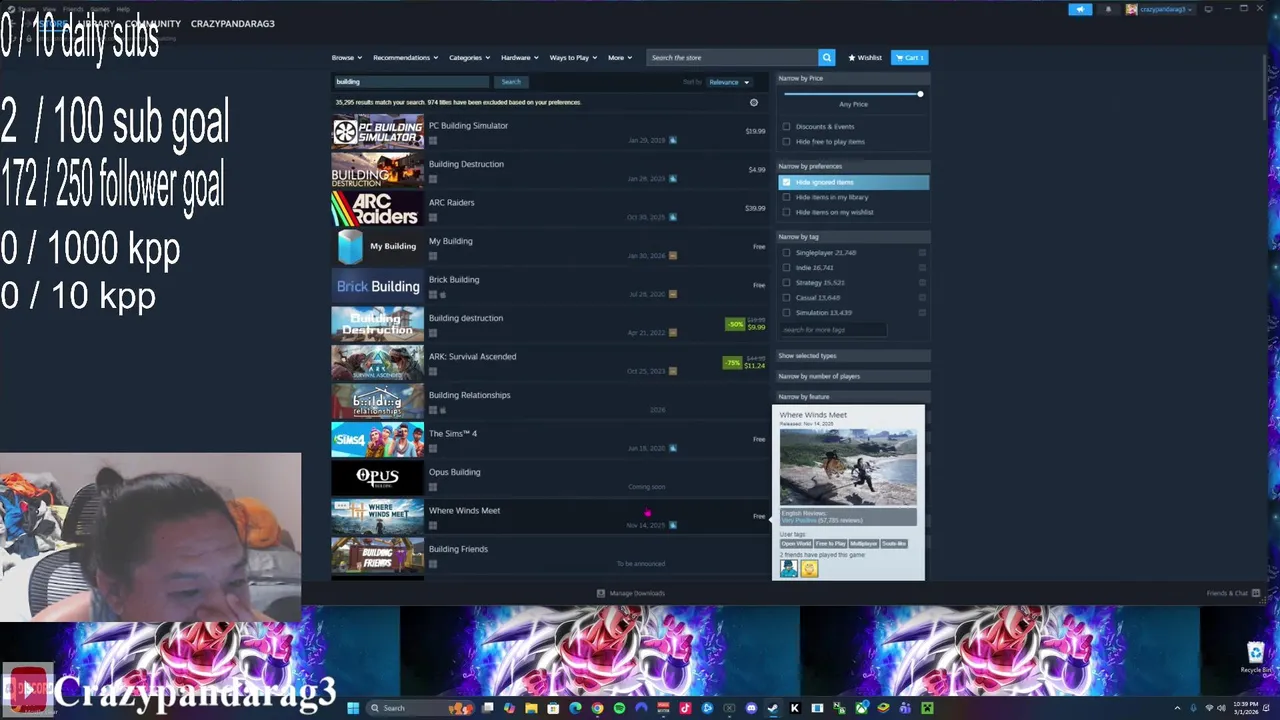The image size is (1280, 720).
Task: Click the announcements megaphone button
Action: coord(1080,9)
